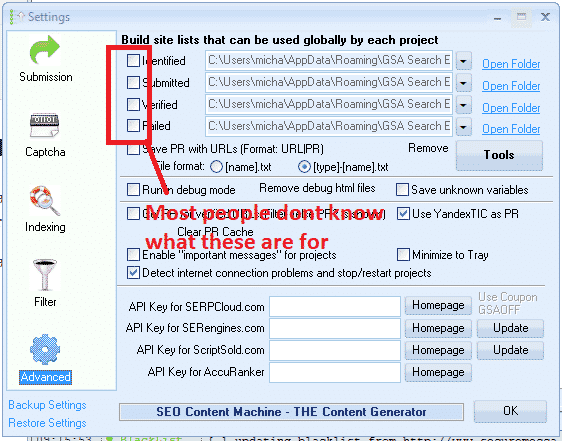Expand the Failed folder path dropdown
Image resolution: width=562 pixels, height=441 pixels.
pos(463,127)
